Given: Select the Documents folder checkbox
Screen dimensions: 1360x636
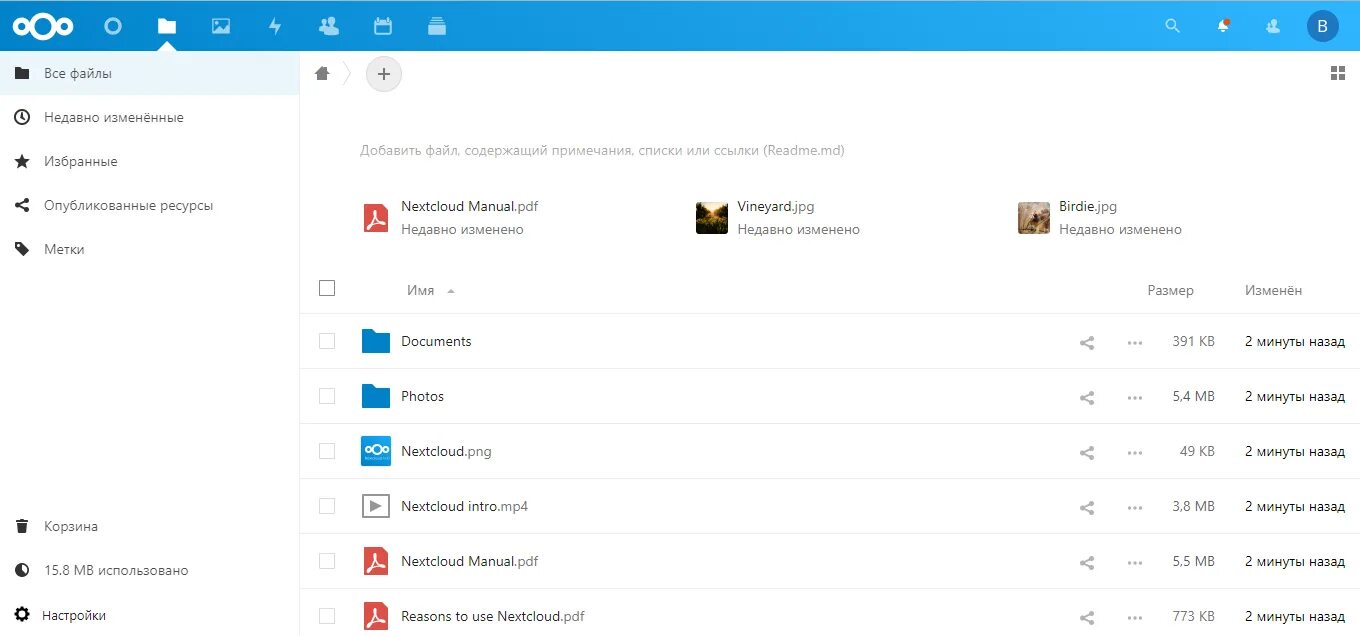Looking at the screenshot, I should 327,341.
